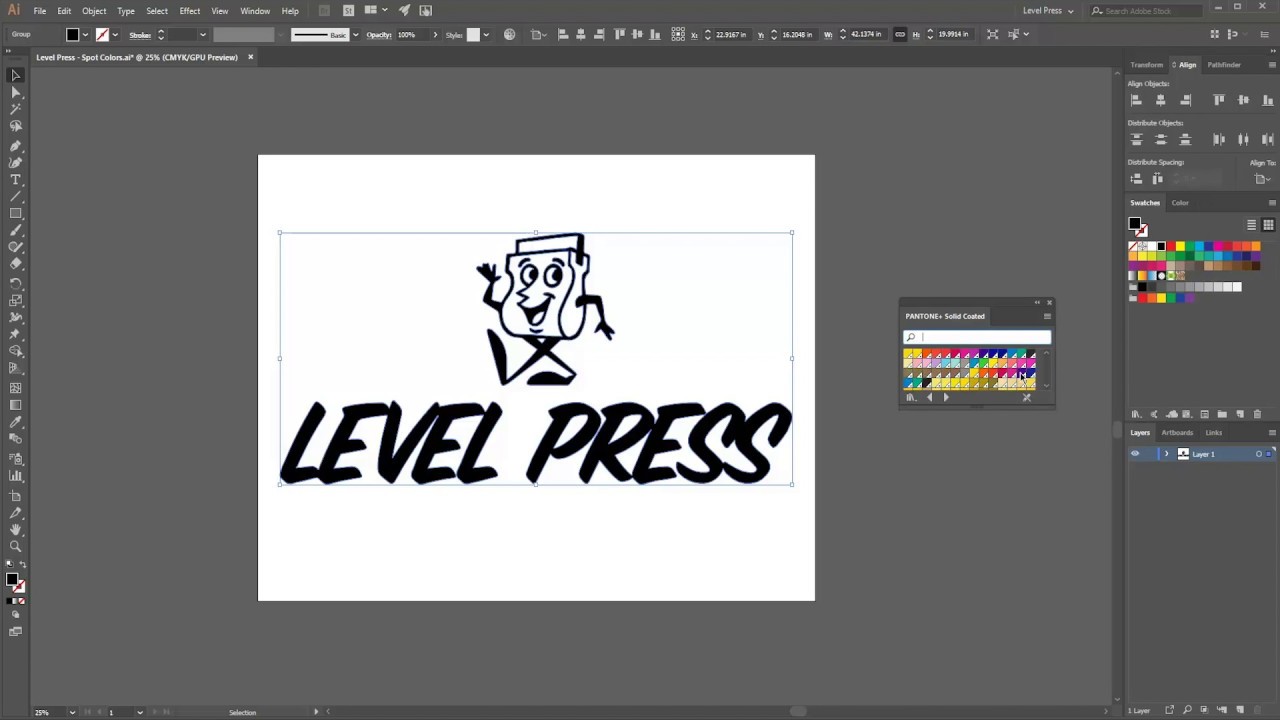Load next Pantone swatch library arrow
Screen dimensions: 1280x720
[946, 398]
